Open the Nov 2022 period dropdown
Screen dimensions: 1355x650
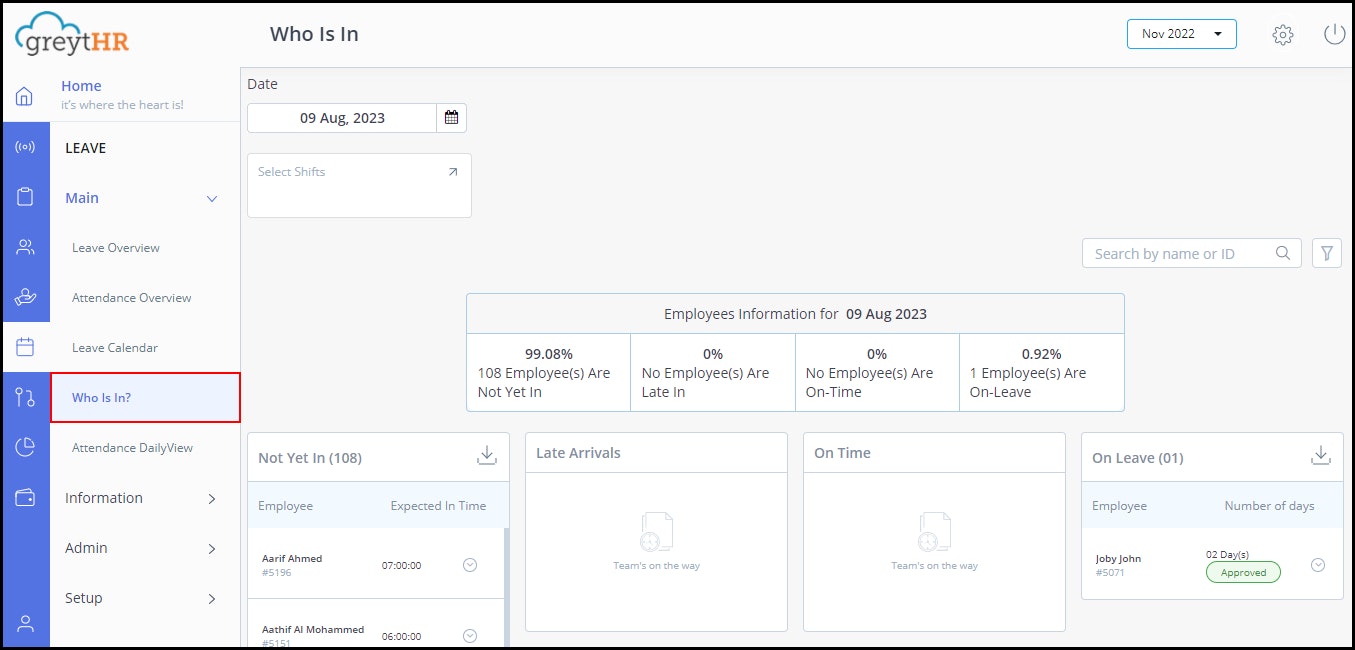1182,34
